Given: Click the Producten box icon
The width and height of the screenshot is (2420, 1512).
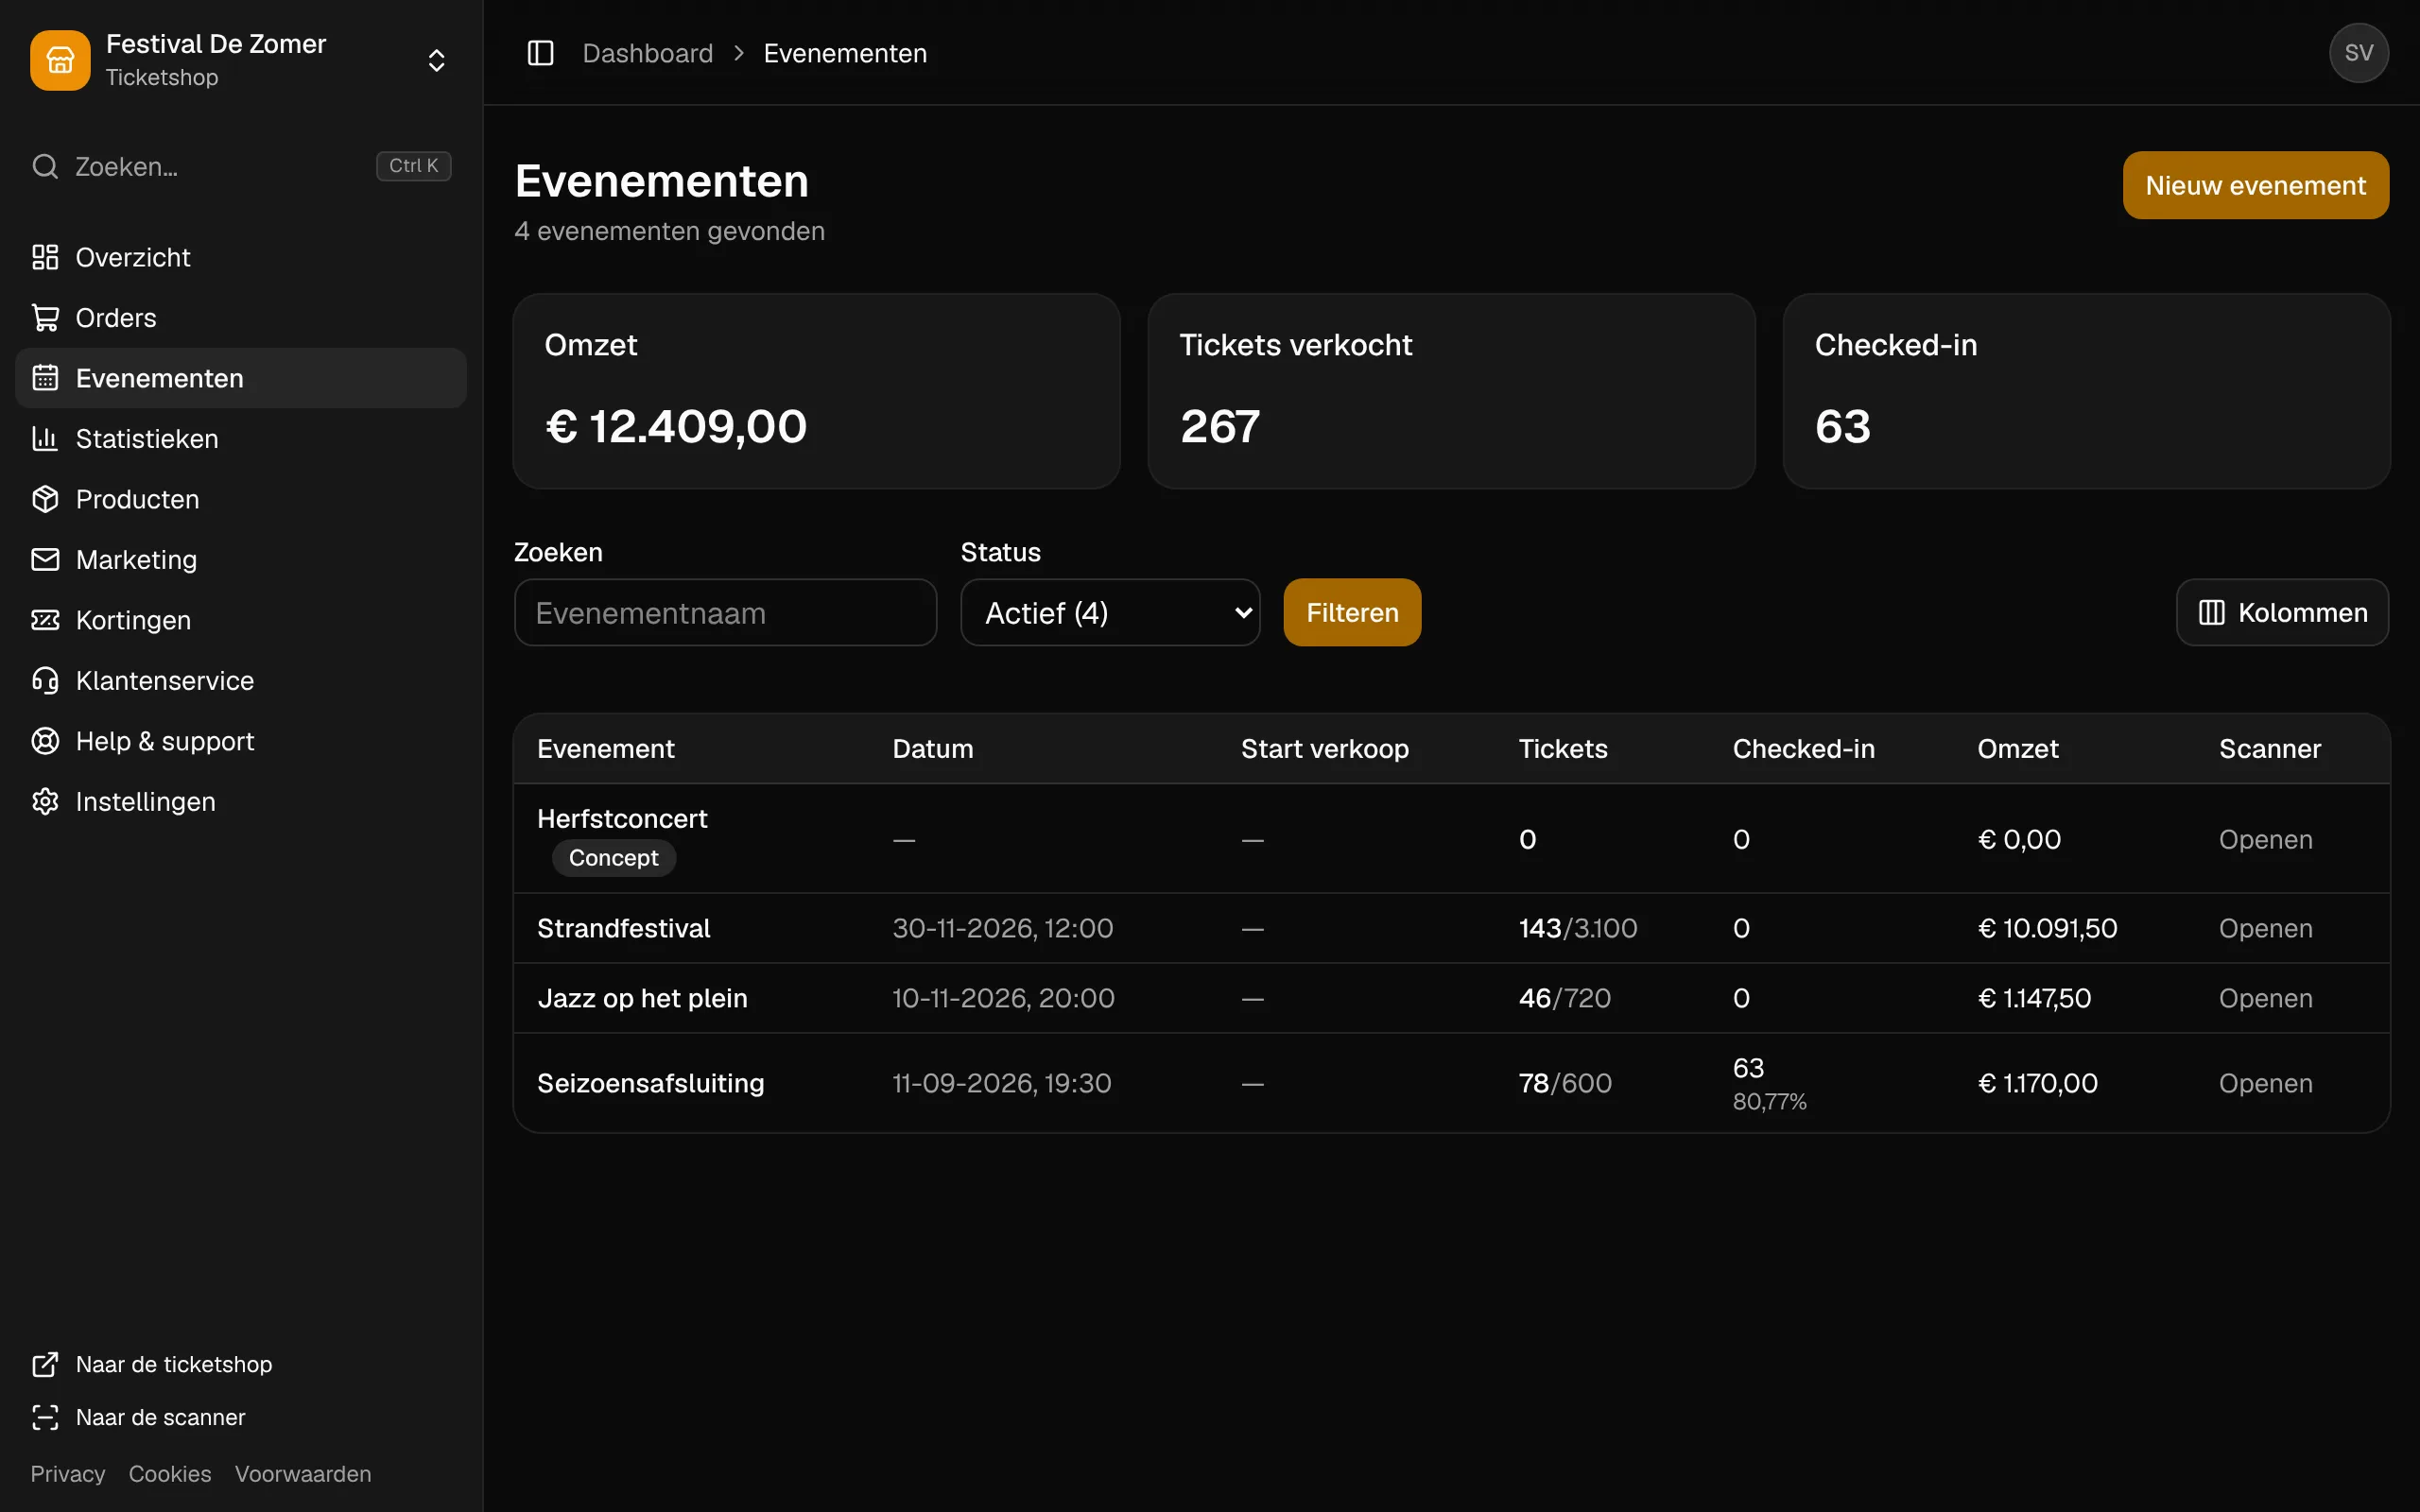Looking at the screenshot, I should pyautogui.click(x=45, y=499).
